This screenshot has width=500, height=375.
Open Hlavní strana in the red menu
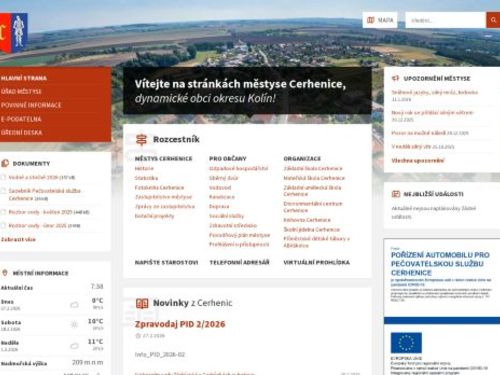tap(24, 78)
